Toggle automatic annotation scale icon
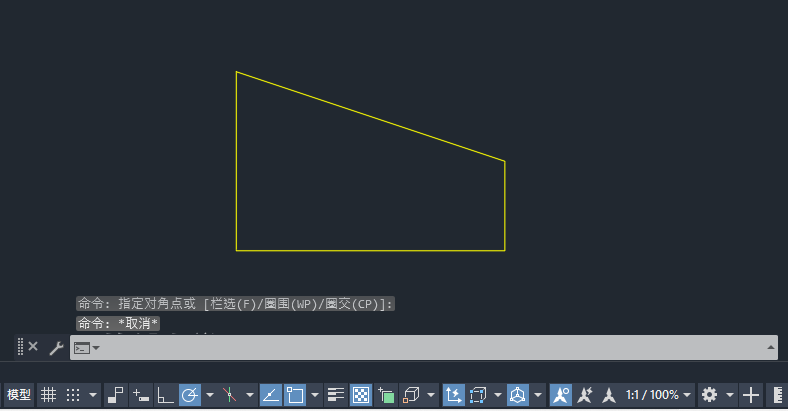The height and width of the screenshot is (411, 788). pos(585,395)
